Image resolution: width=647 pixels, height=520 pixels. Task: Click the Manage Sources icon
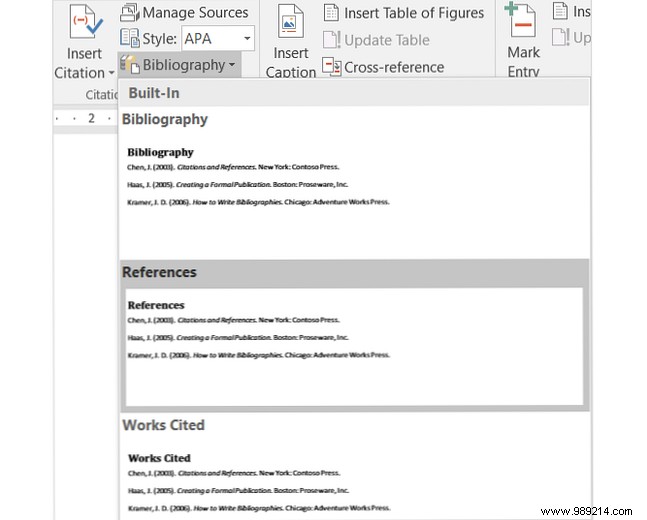click(130, 12)
